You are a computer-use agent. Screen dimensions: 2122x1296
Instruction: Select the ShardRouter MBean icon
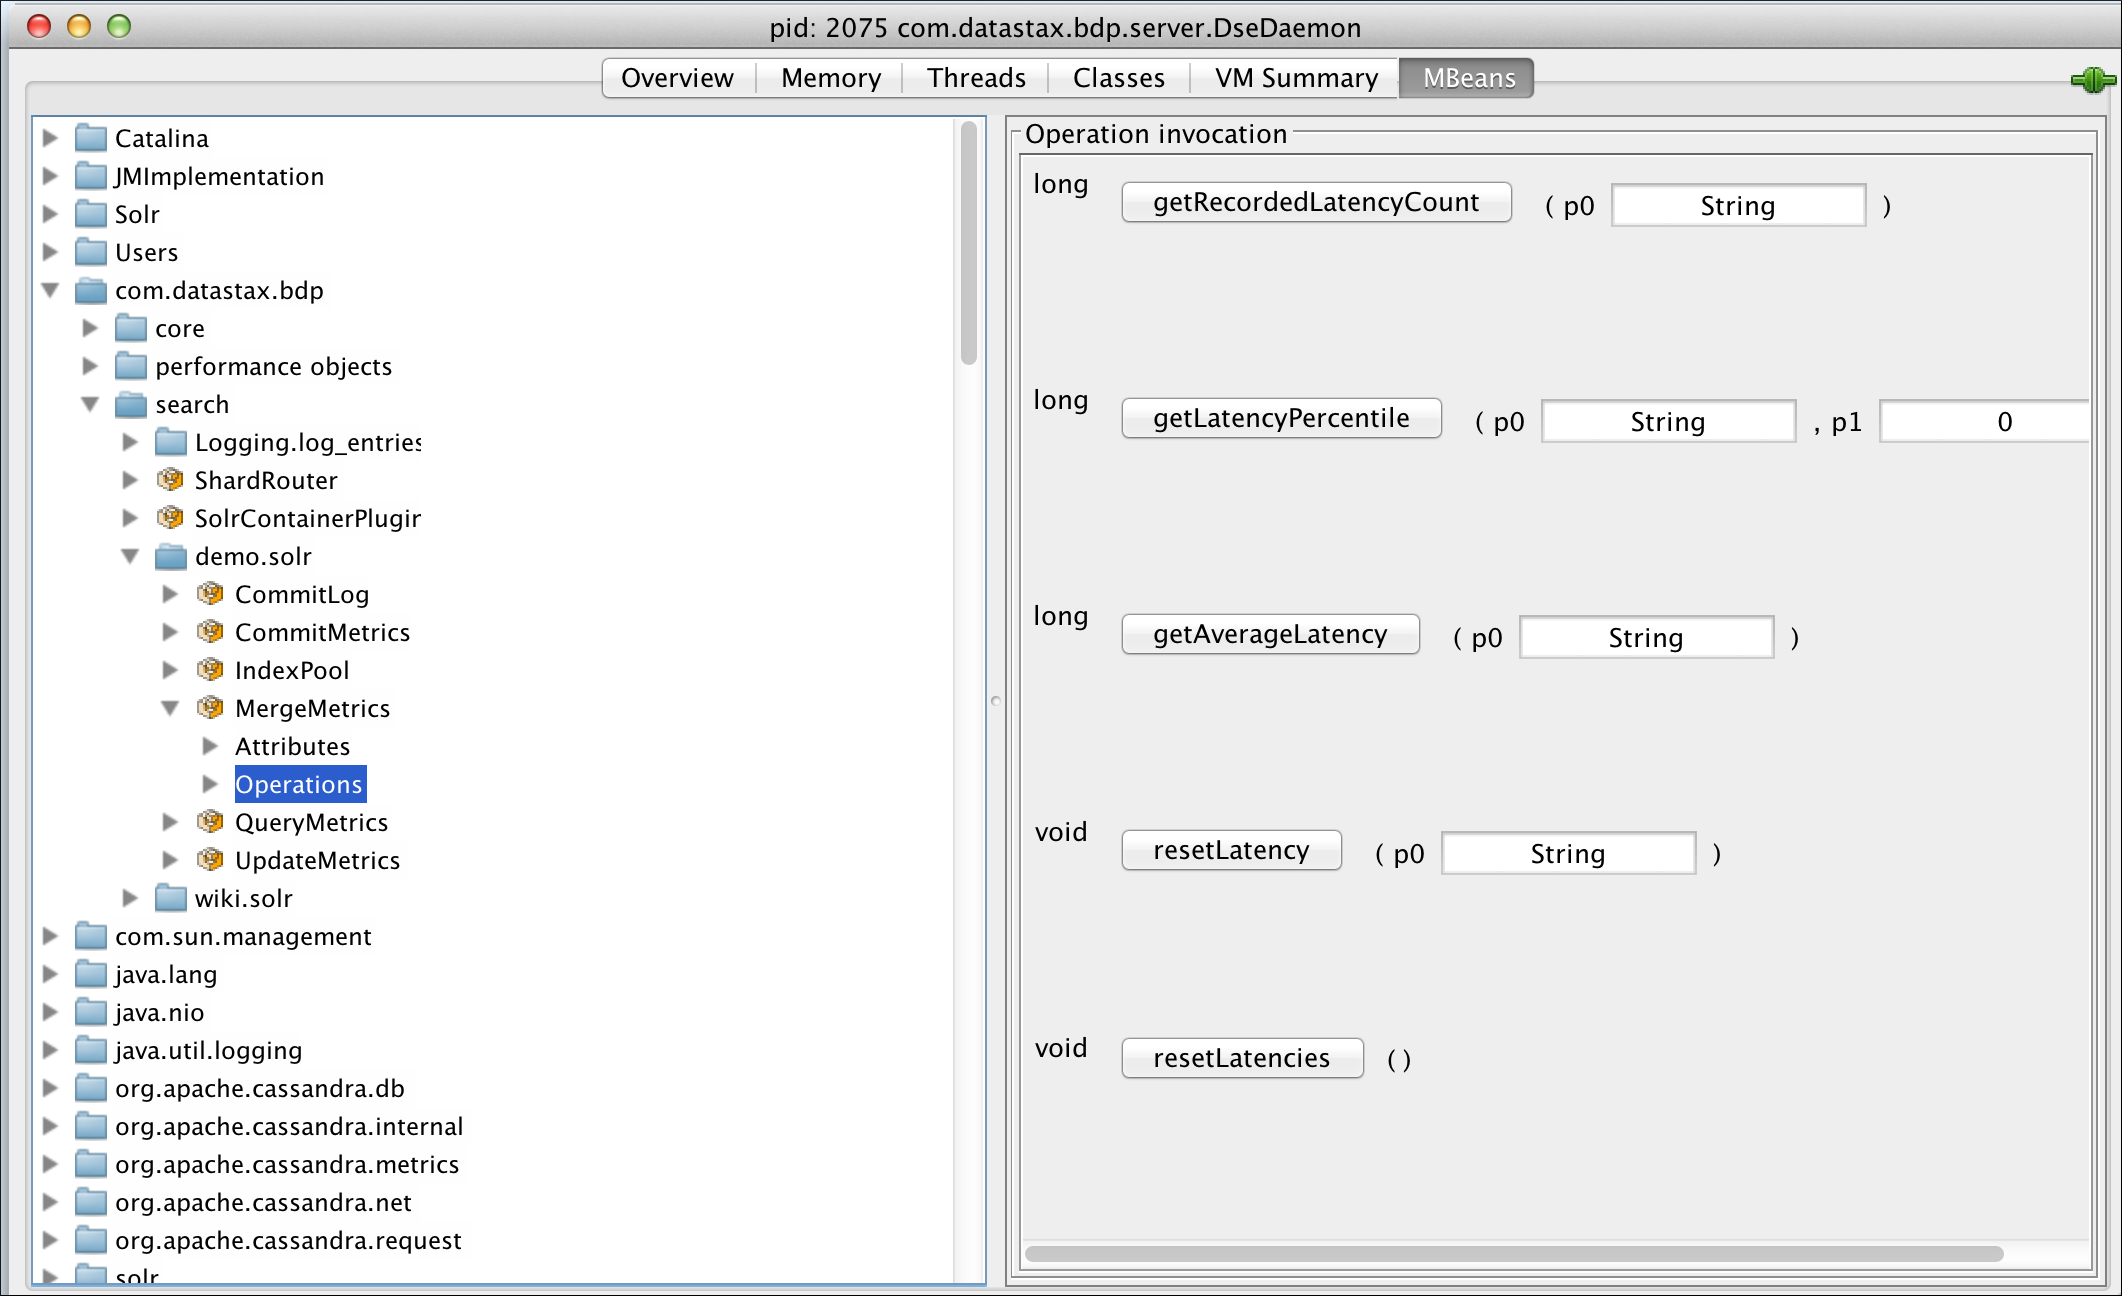pyautogui.click(x=170, y=480)
